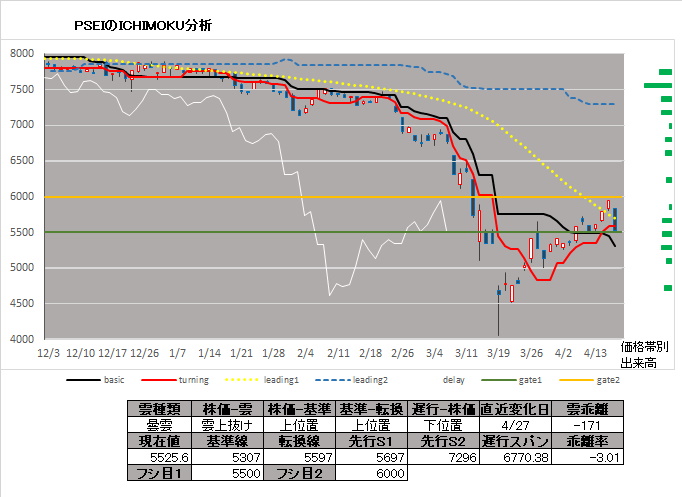682x497 pixels.
Task: Click the 4000 y-axis label
Action: [22, 339]
